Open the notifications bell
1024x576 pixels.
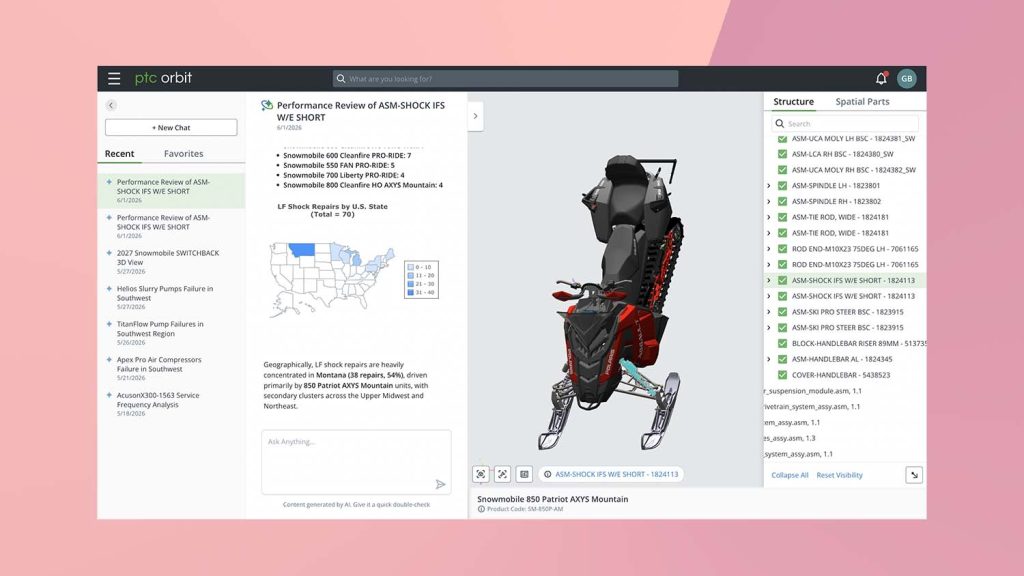click(881, 78)
